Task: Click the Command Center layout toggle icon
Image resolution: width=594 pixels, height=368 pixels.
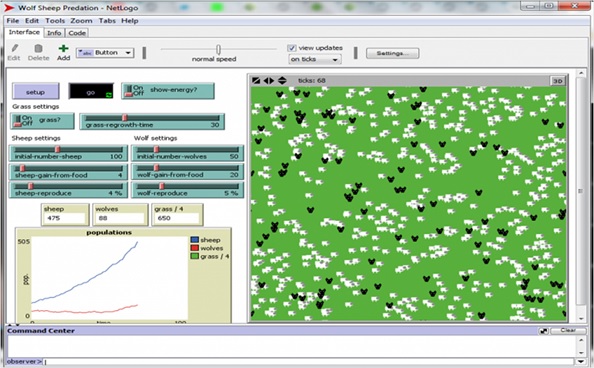Action: pos(544,331)
